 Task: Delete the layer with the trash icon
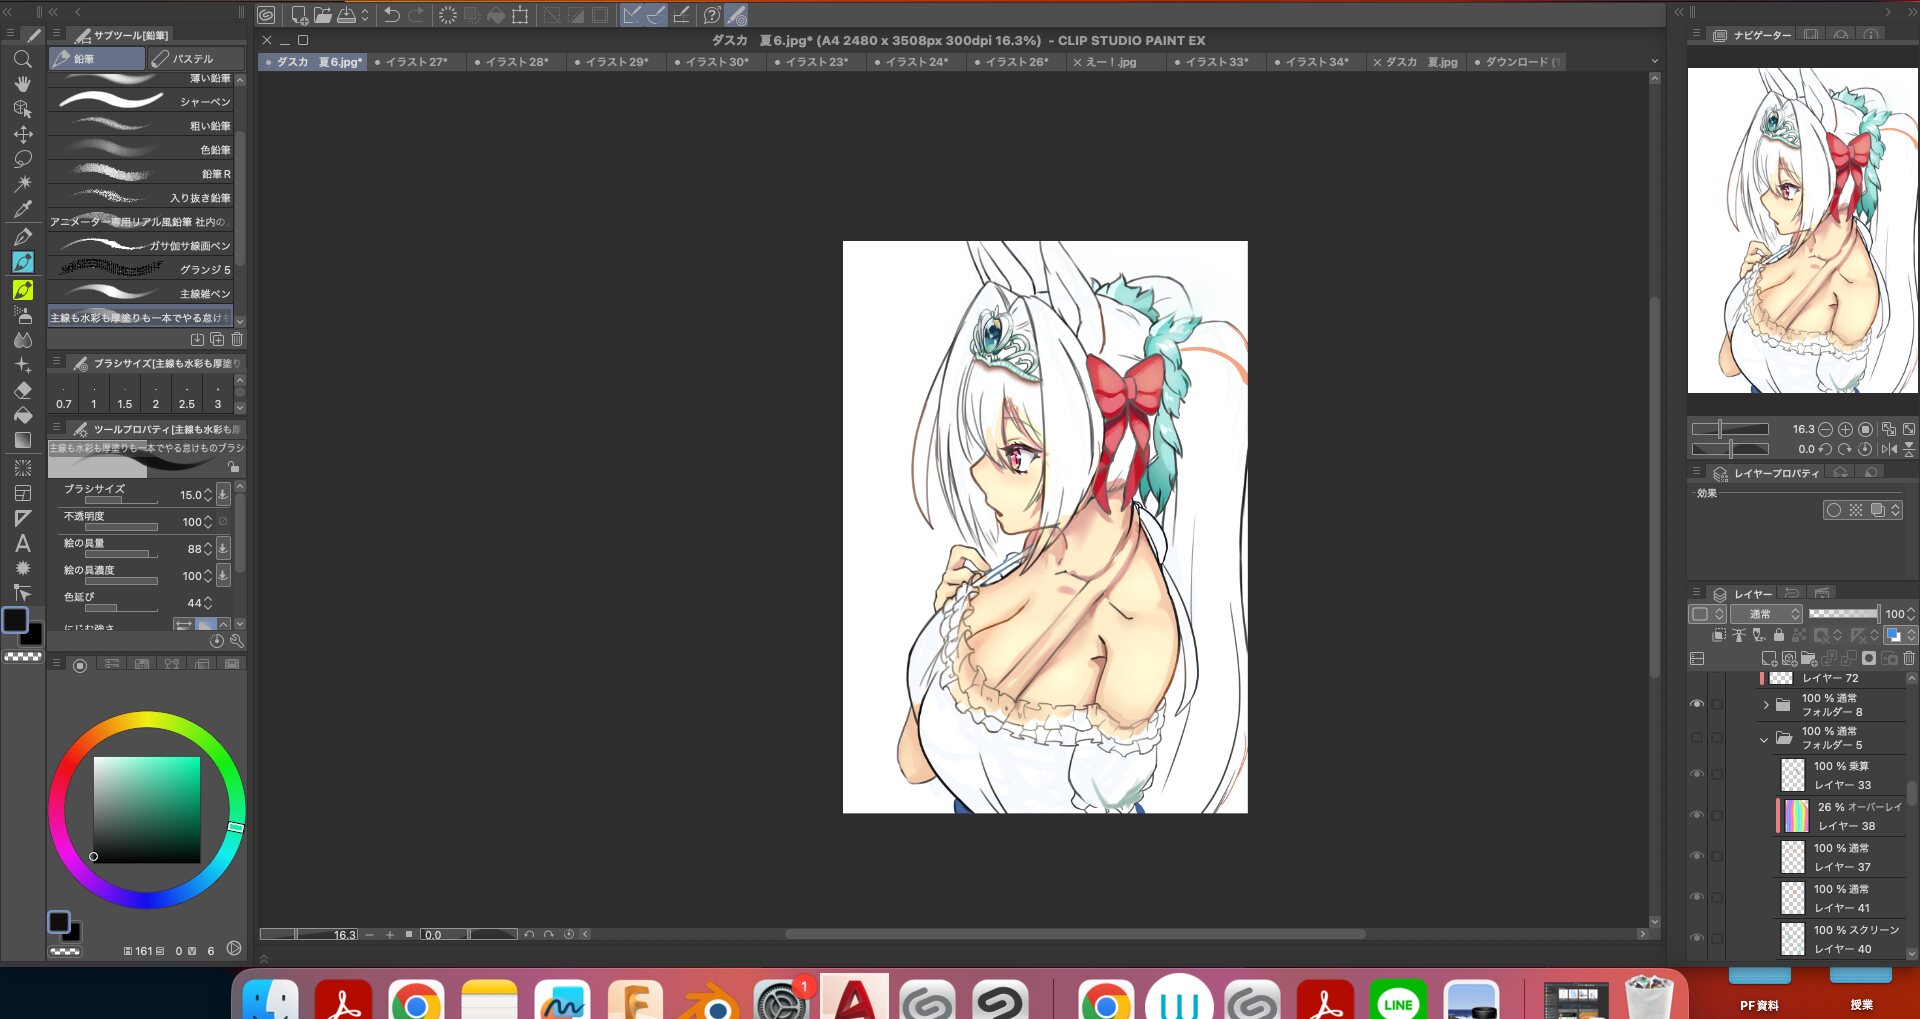[1909, 659]
